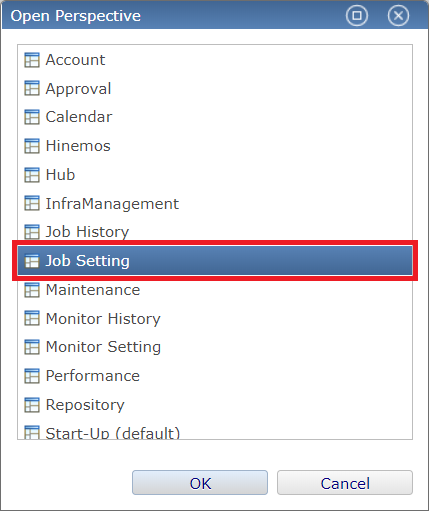
Task: Select the Hub perspective label
Action: (60, 175)
